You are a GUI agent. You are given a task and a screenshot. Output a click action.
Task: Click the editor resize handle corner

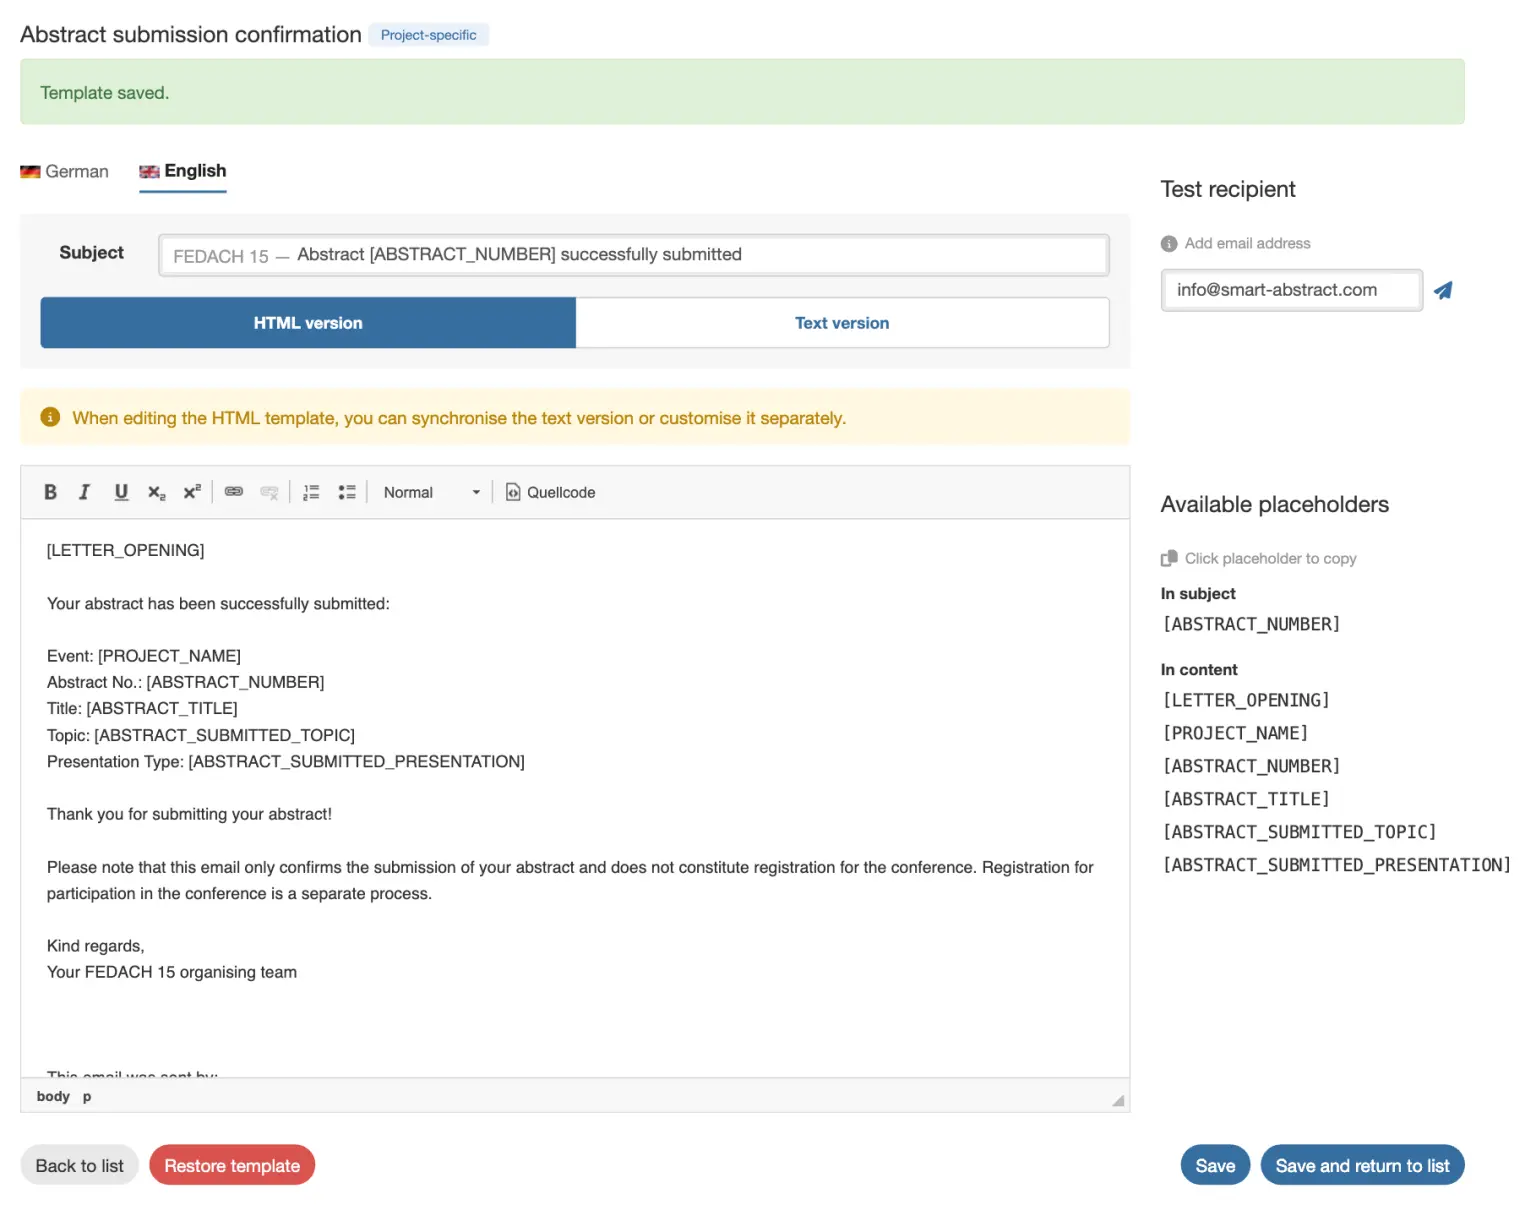coord(1118,1100)
